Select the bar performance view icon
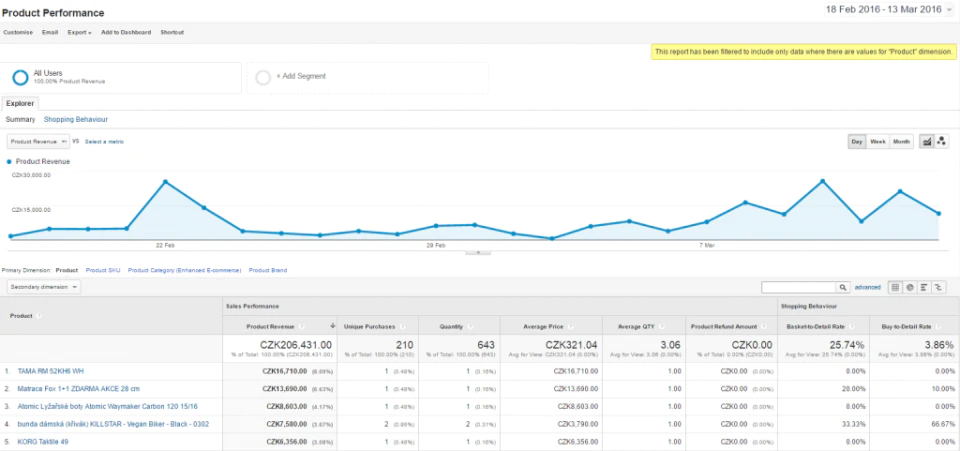This screenshot has height=451, width=960. click(924, 287)
